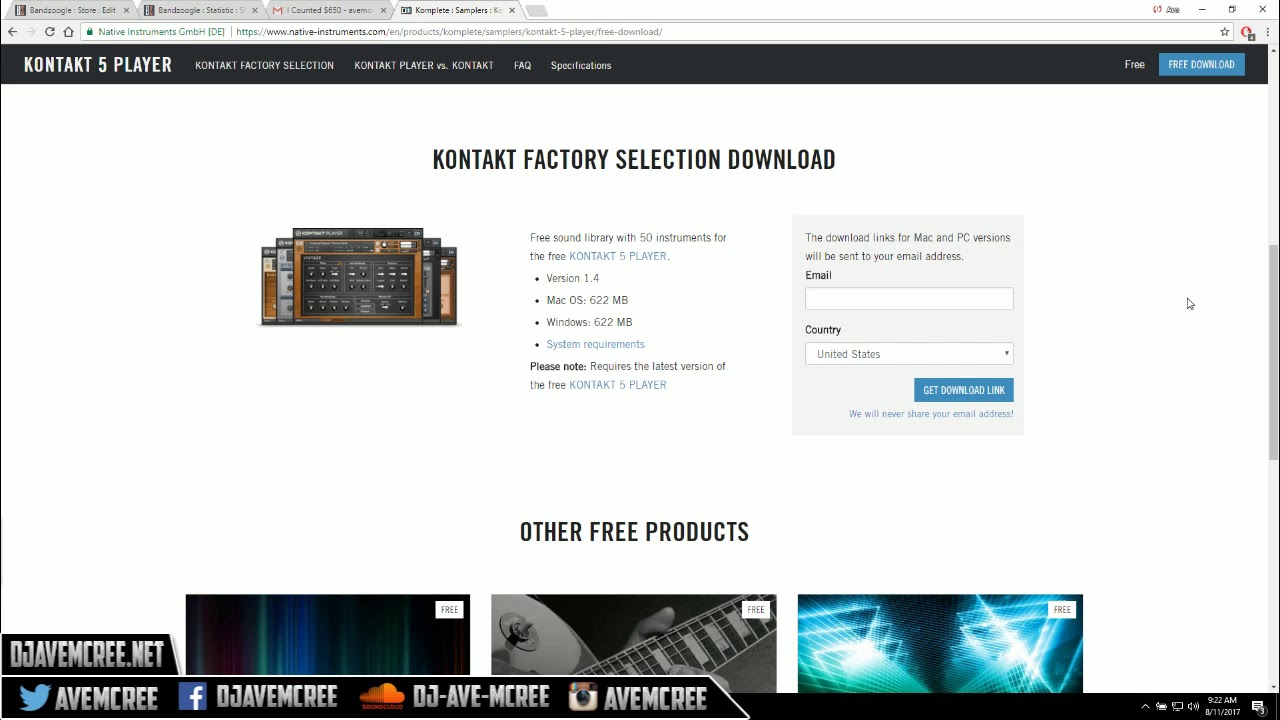Click the "Windows: 622 MB" bullet text

pyautogui.click(x=589, y=322)
